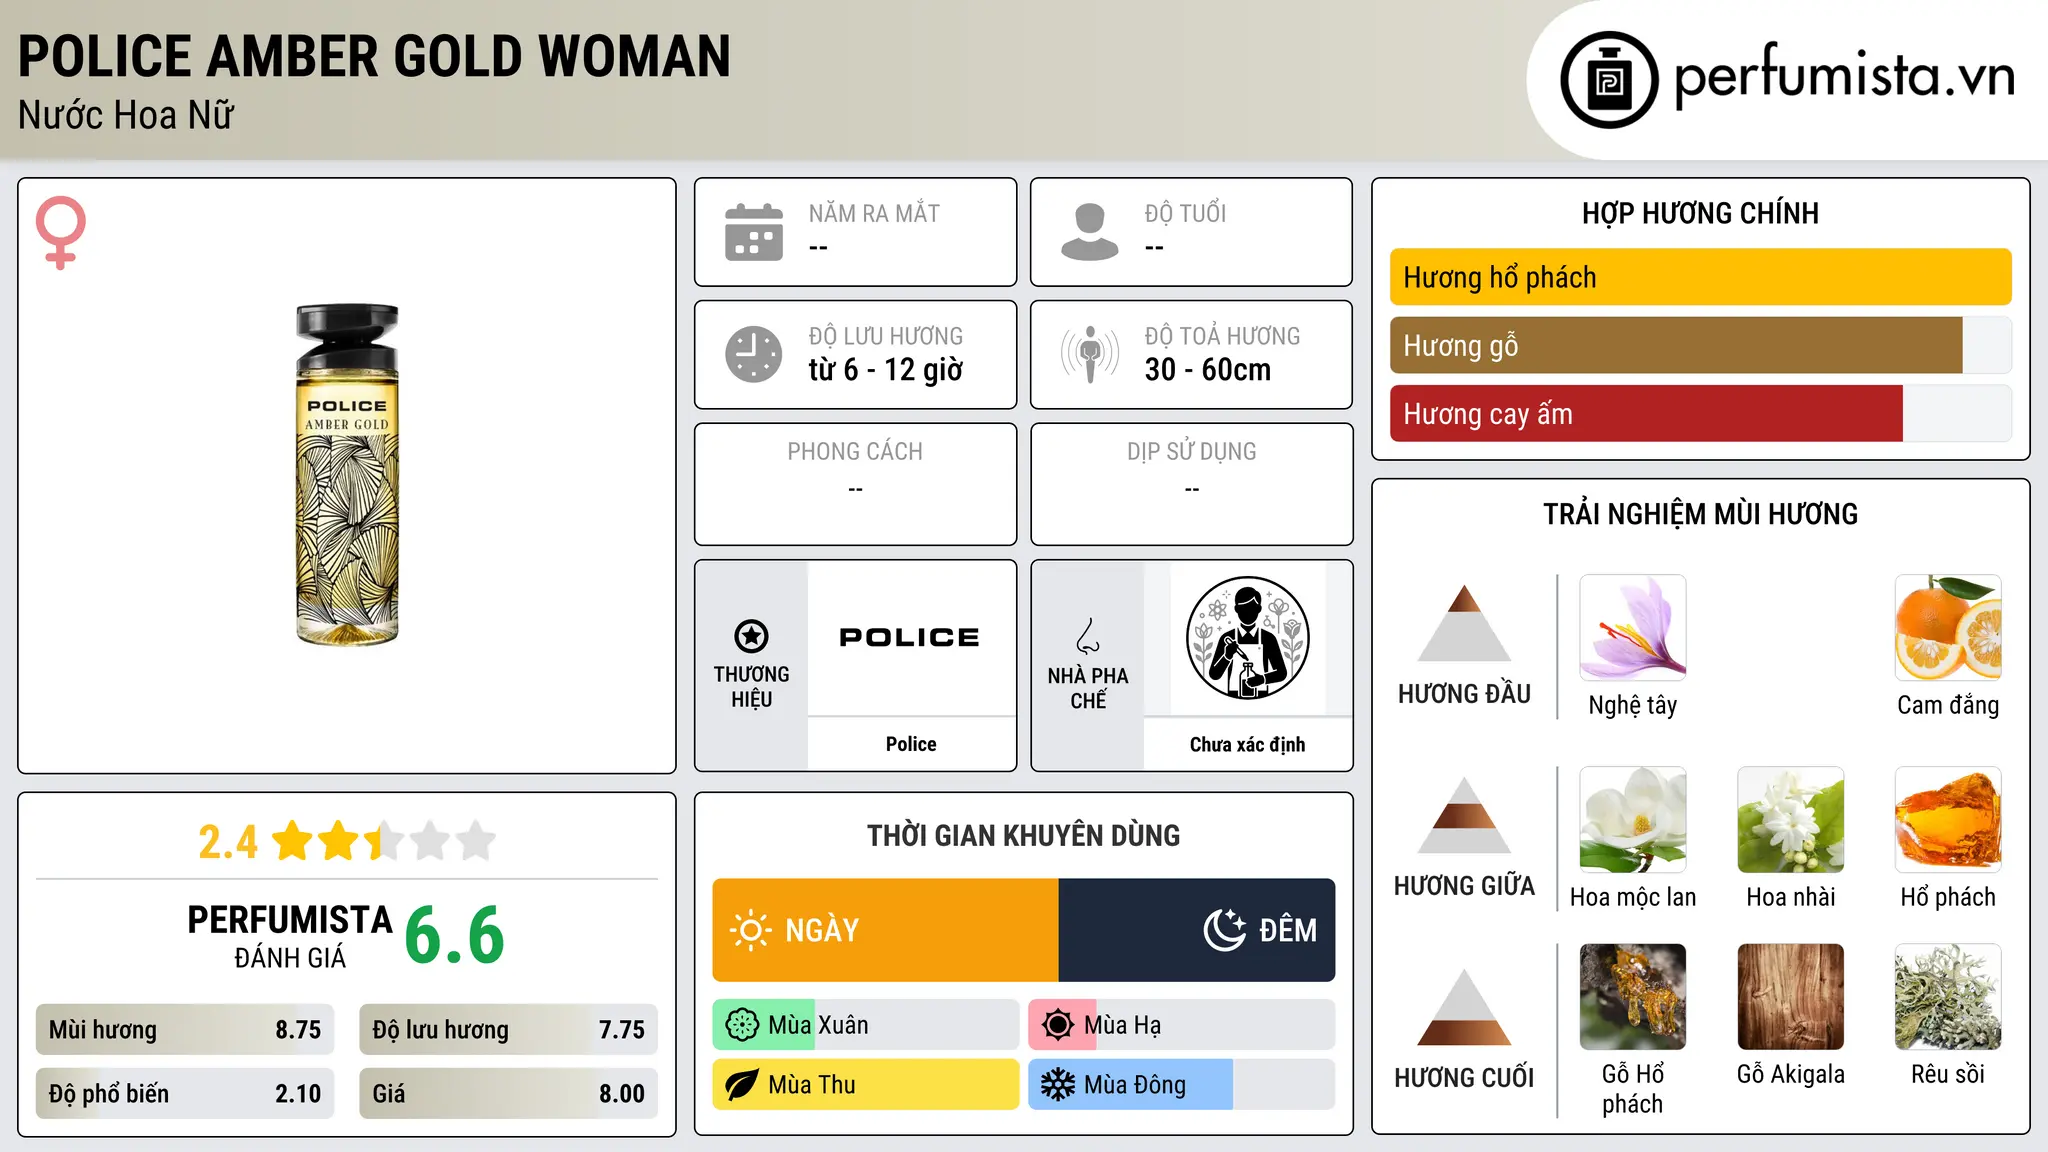Image resolution: width=2048 pixels, height=1152 pixels.
Task: Click the nose icon above Nhà pha chế
Action: pos(1088,636)
